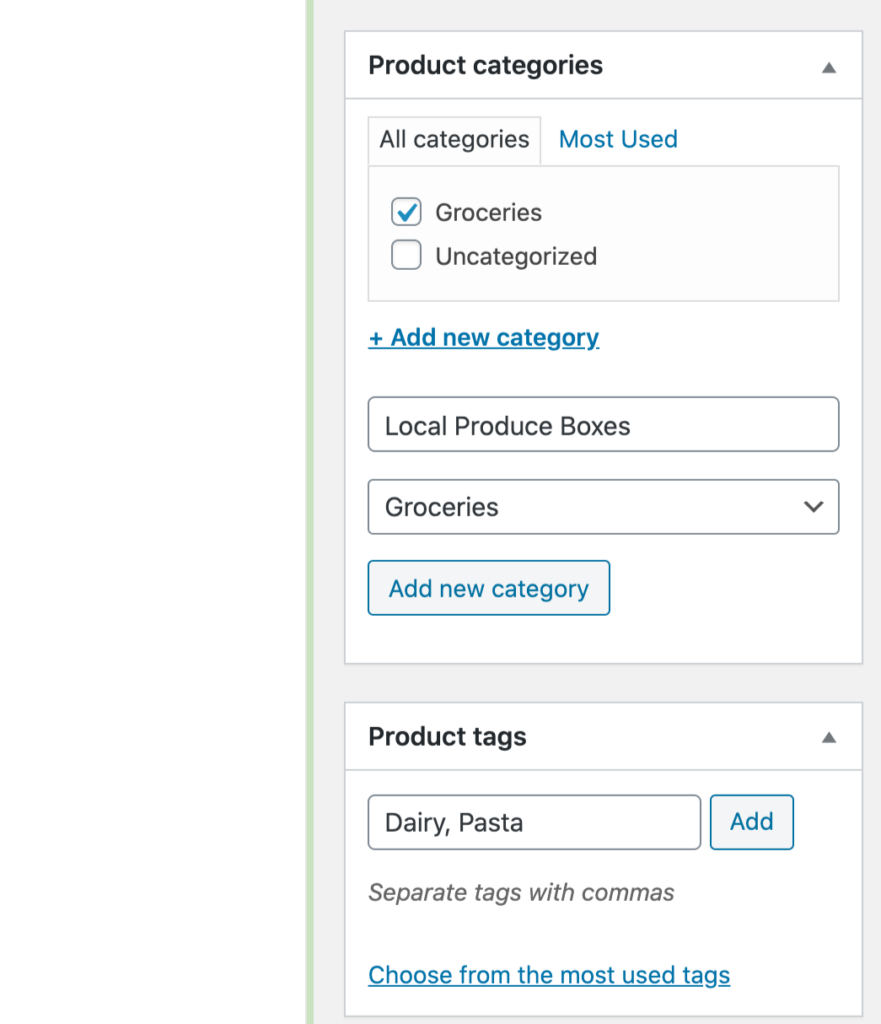Click the categories panel toggle arrow icon

point(828,66)
